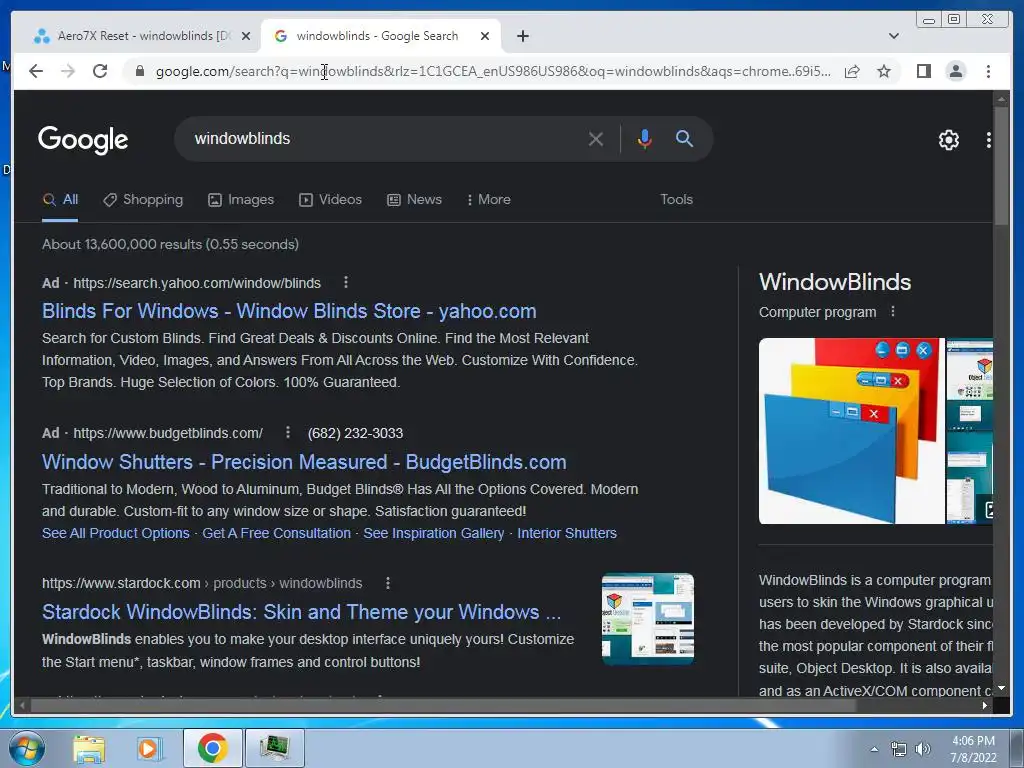Open budgetblinds ad options three-dot menu
This screenshot has height=768, width=1024.
(x=288, y=432)
